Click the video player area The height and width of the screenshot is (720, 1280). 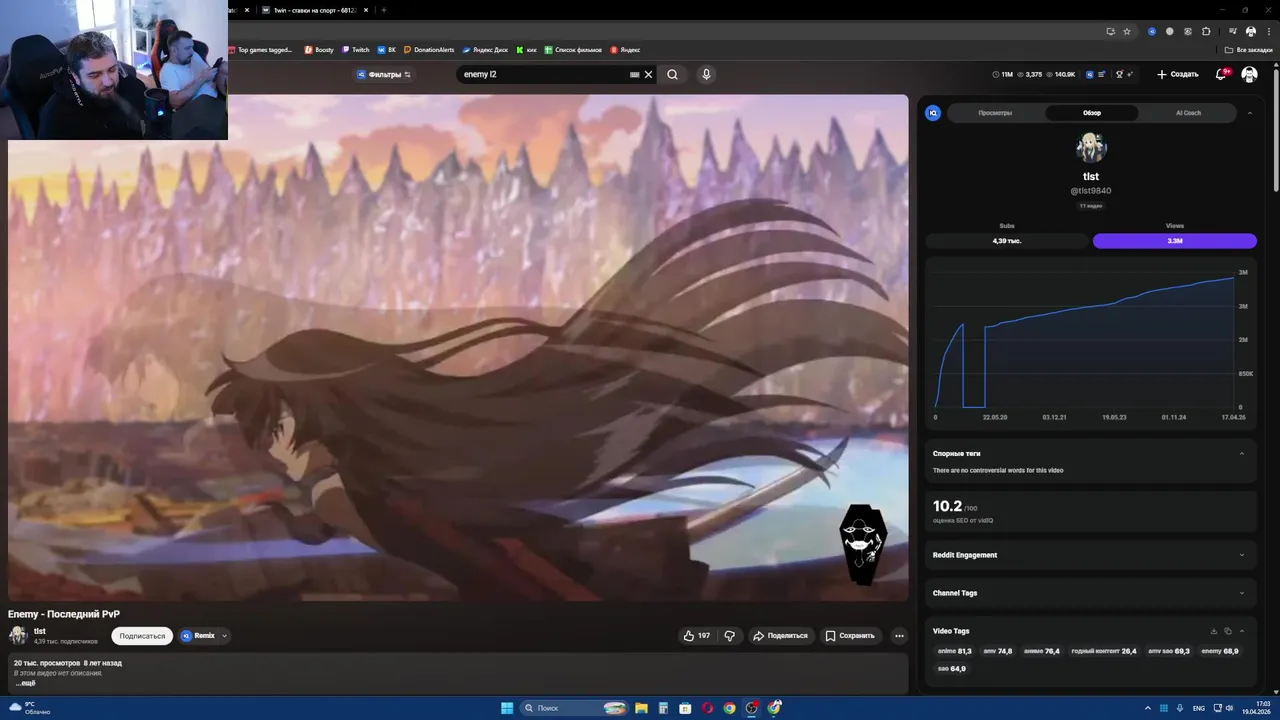(x=458, y=348)
